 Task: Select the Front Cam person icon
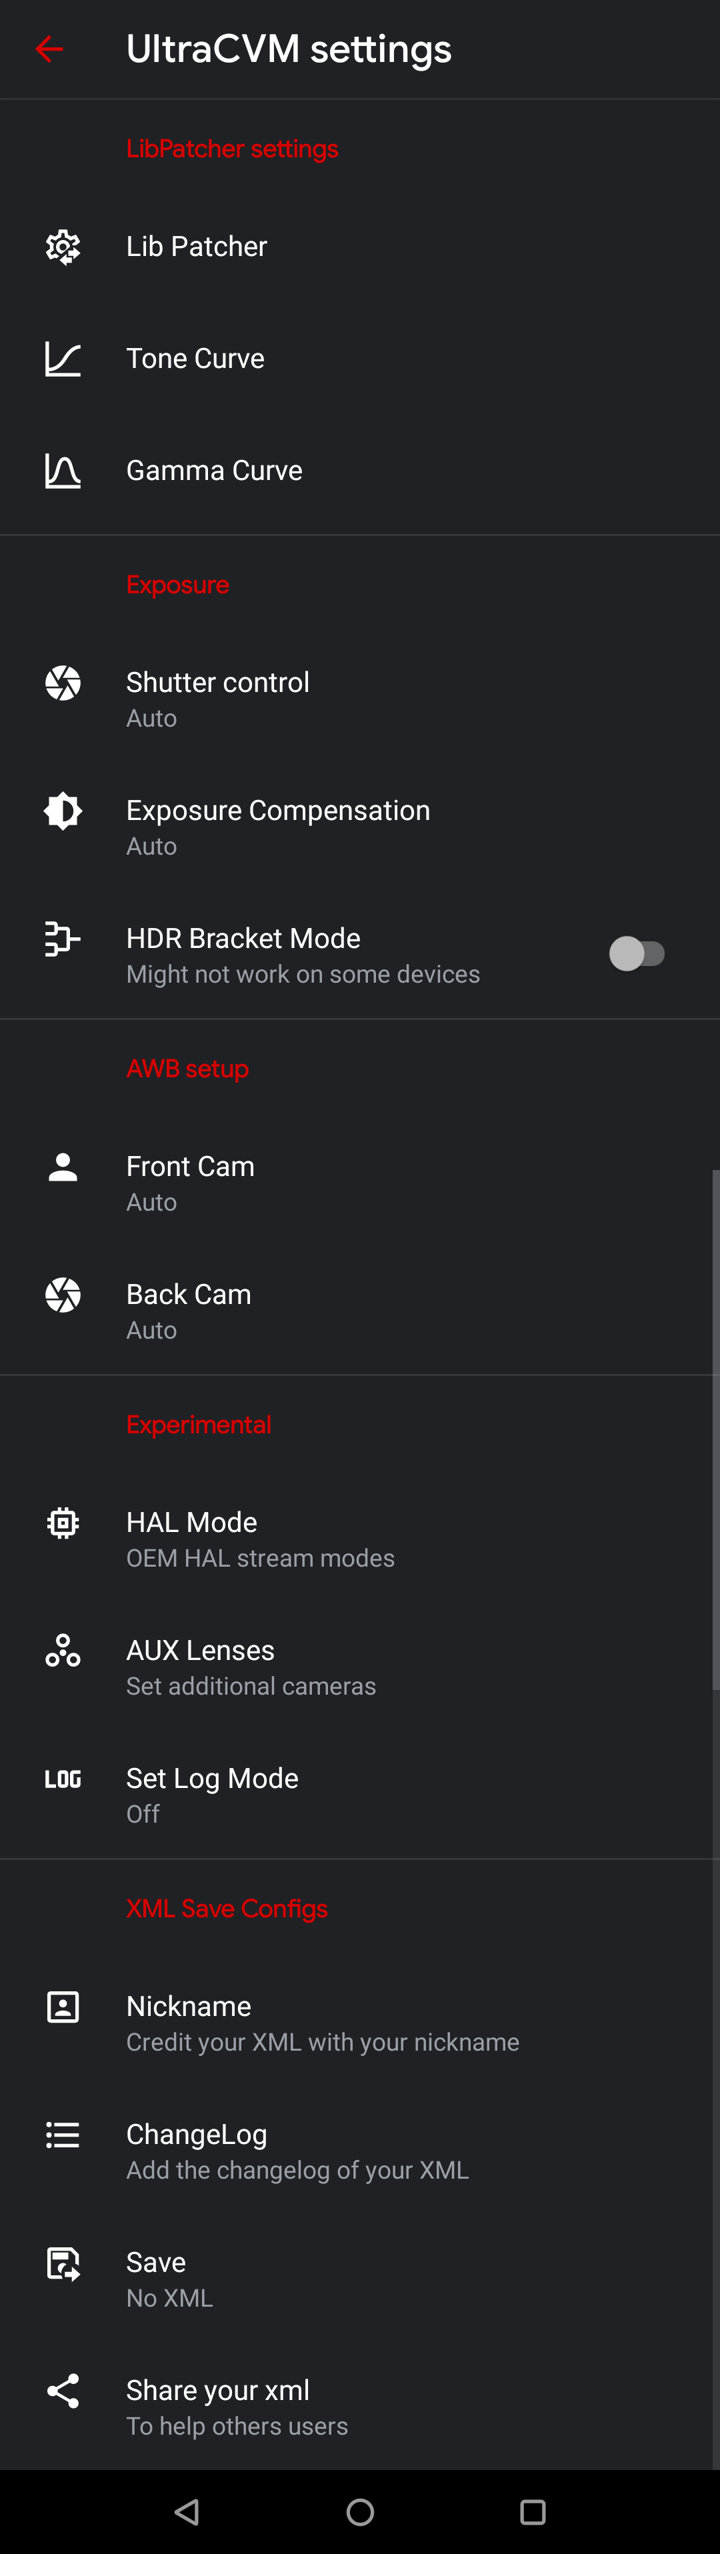pyautogui.click(x=62, y=1167)
